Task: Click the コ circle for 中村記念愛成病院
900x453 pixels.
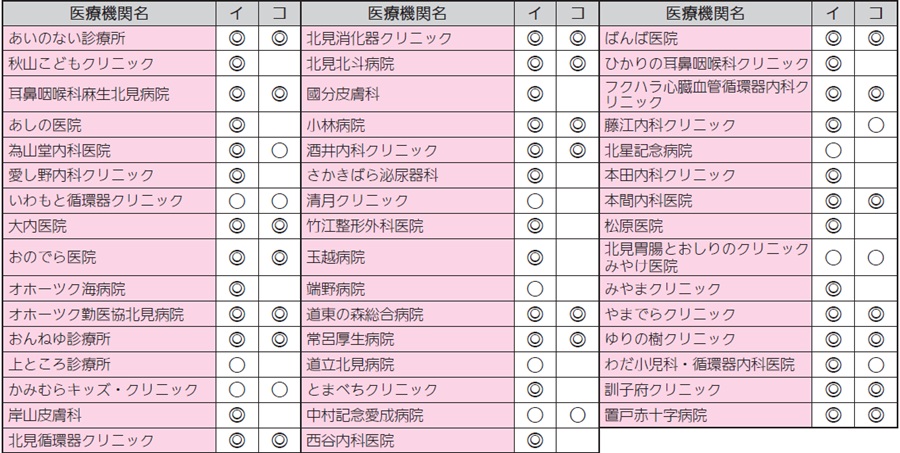Action: tap(577, 415)
